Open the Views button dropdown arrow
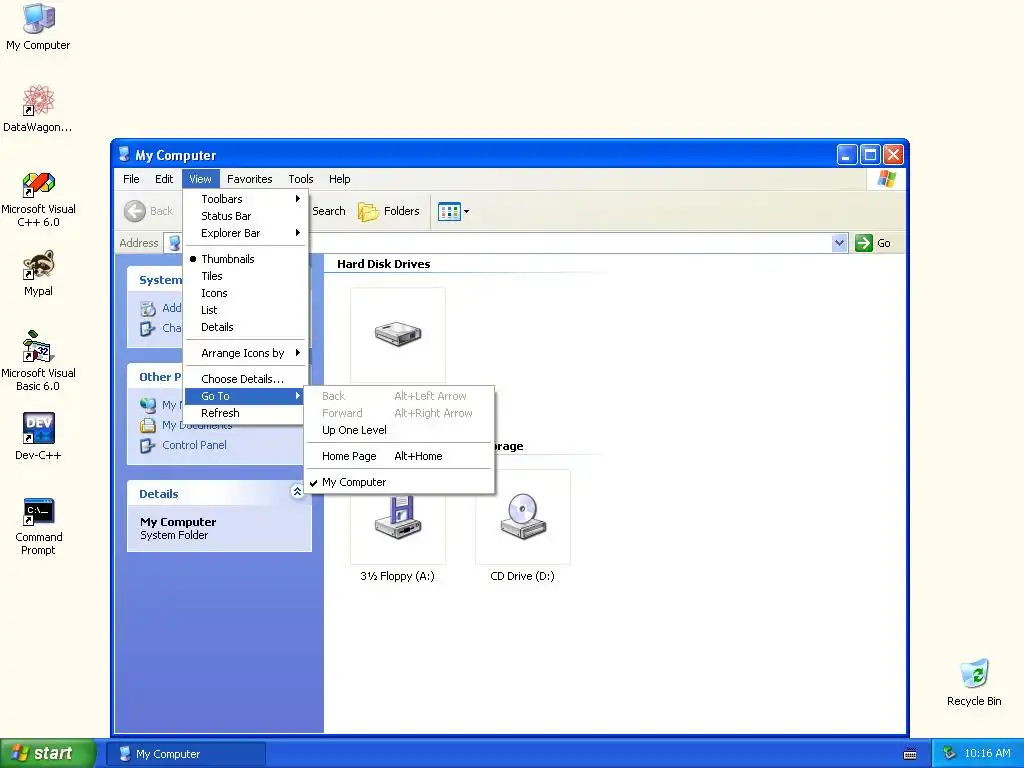The image size is (1024, 768). (x=466, y=212)
